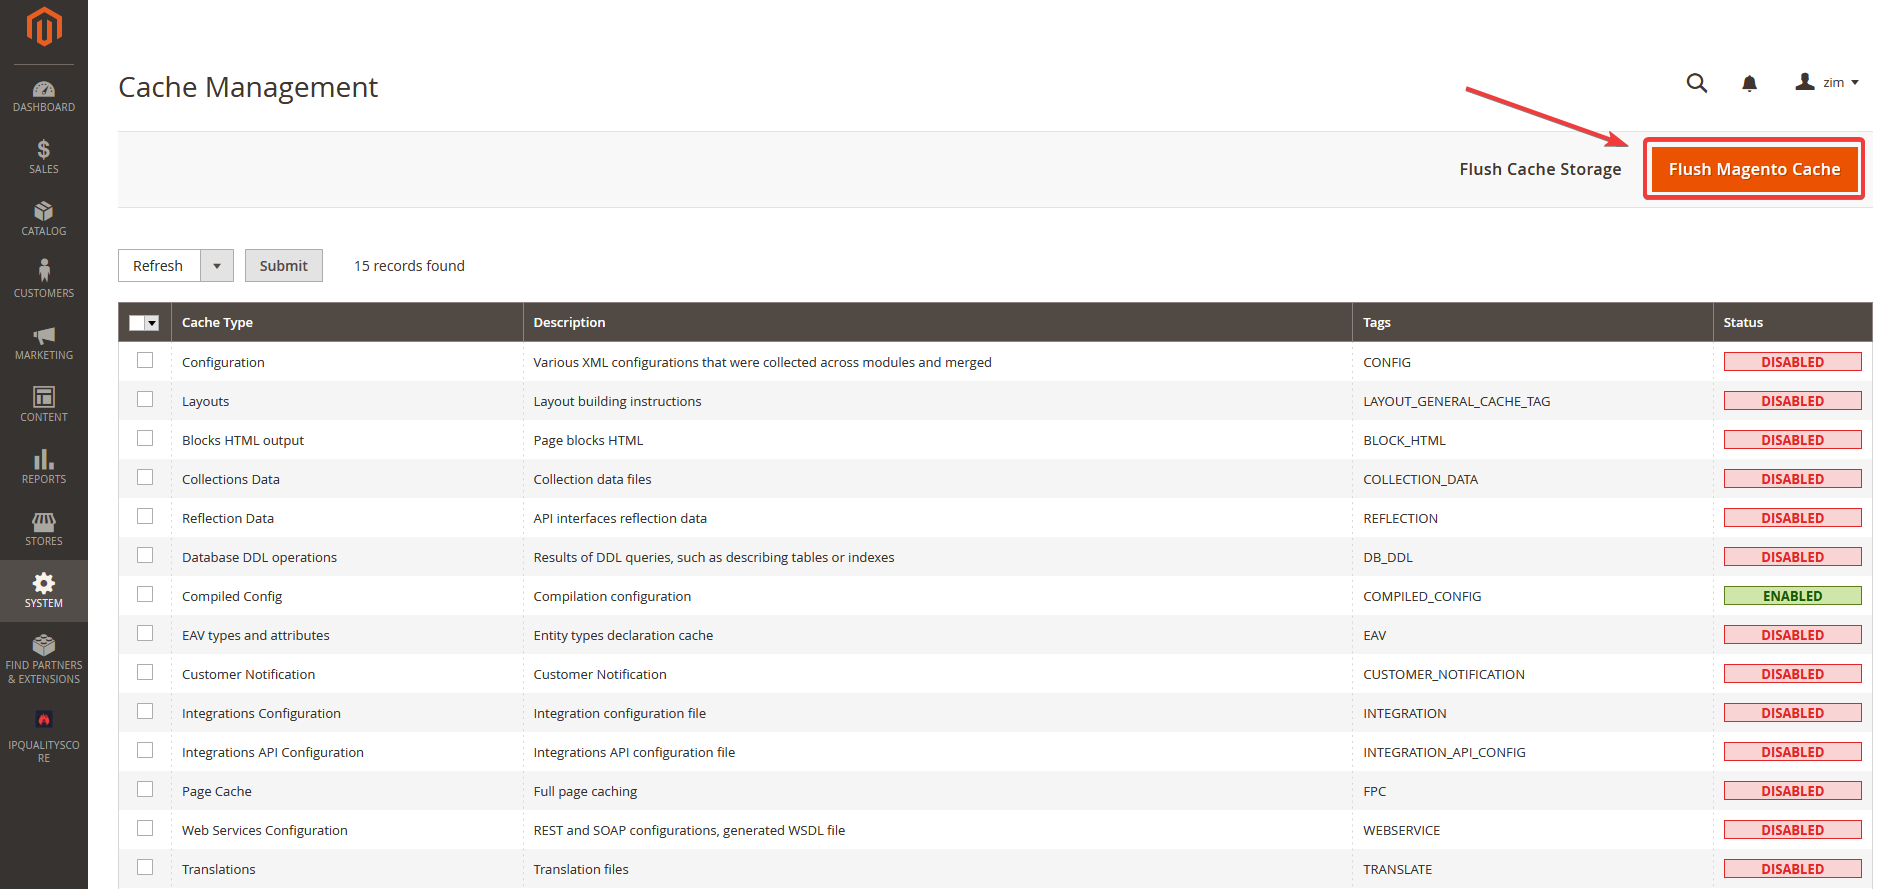Click DISABLED status of Configuration row

(1792, 362)
